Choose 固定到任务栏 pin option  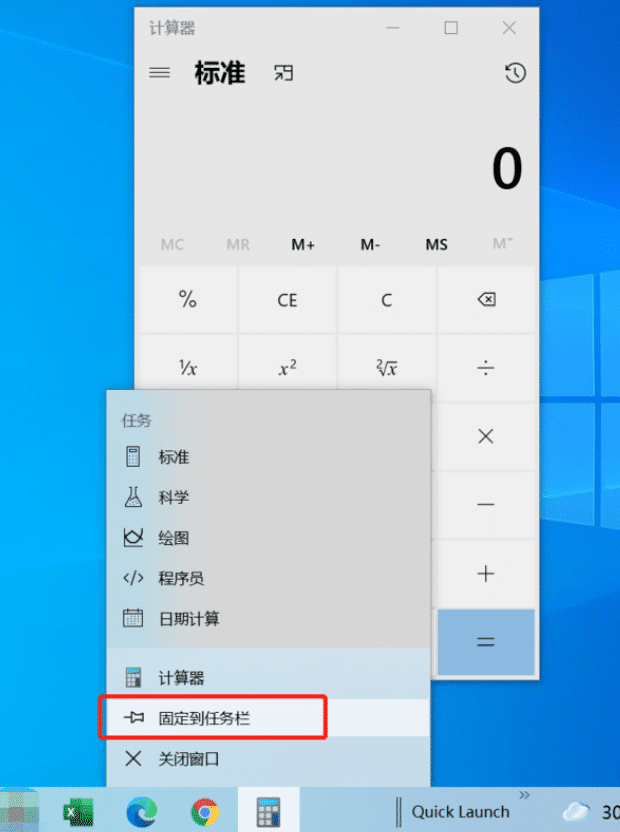(268, 718)
